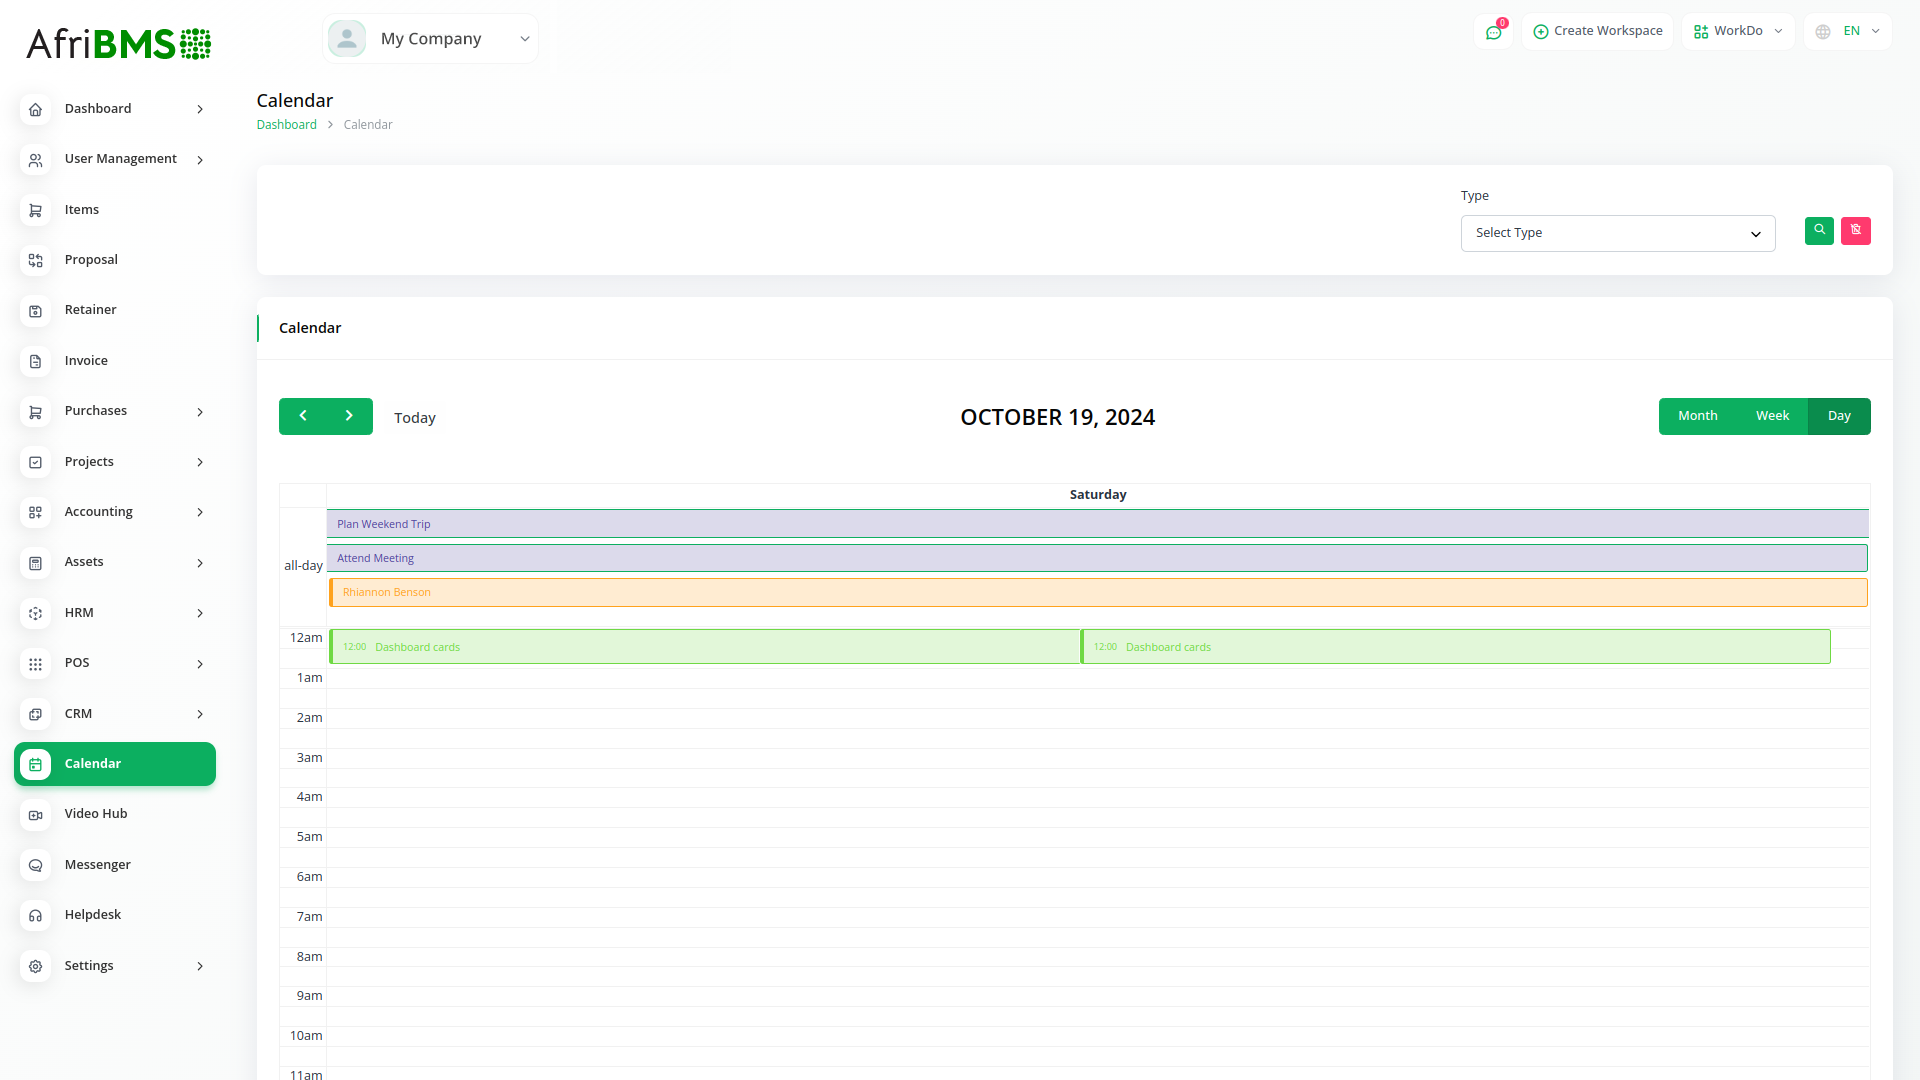Click the Projects checkbox icon
Screen dimensions: 1920x1080
35,462
